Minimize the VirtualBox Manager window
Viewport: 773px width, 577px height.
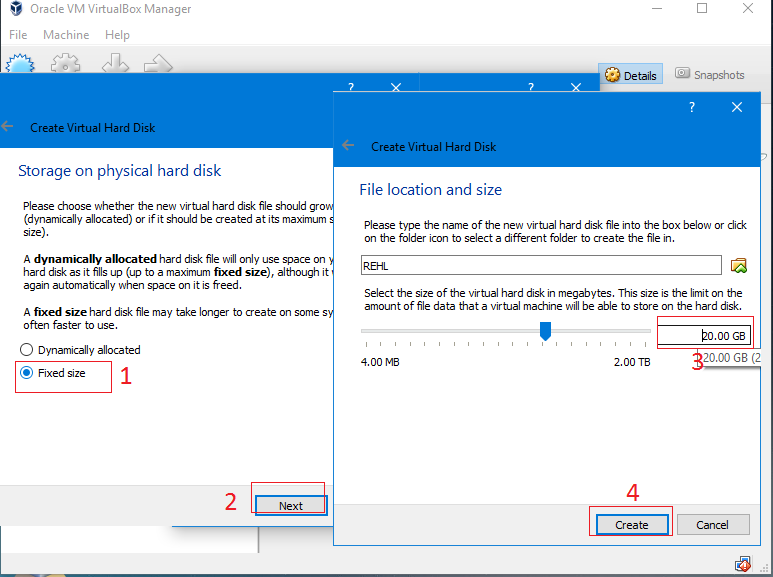tap(657, 8)
